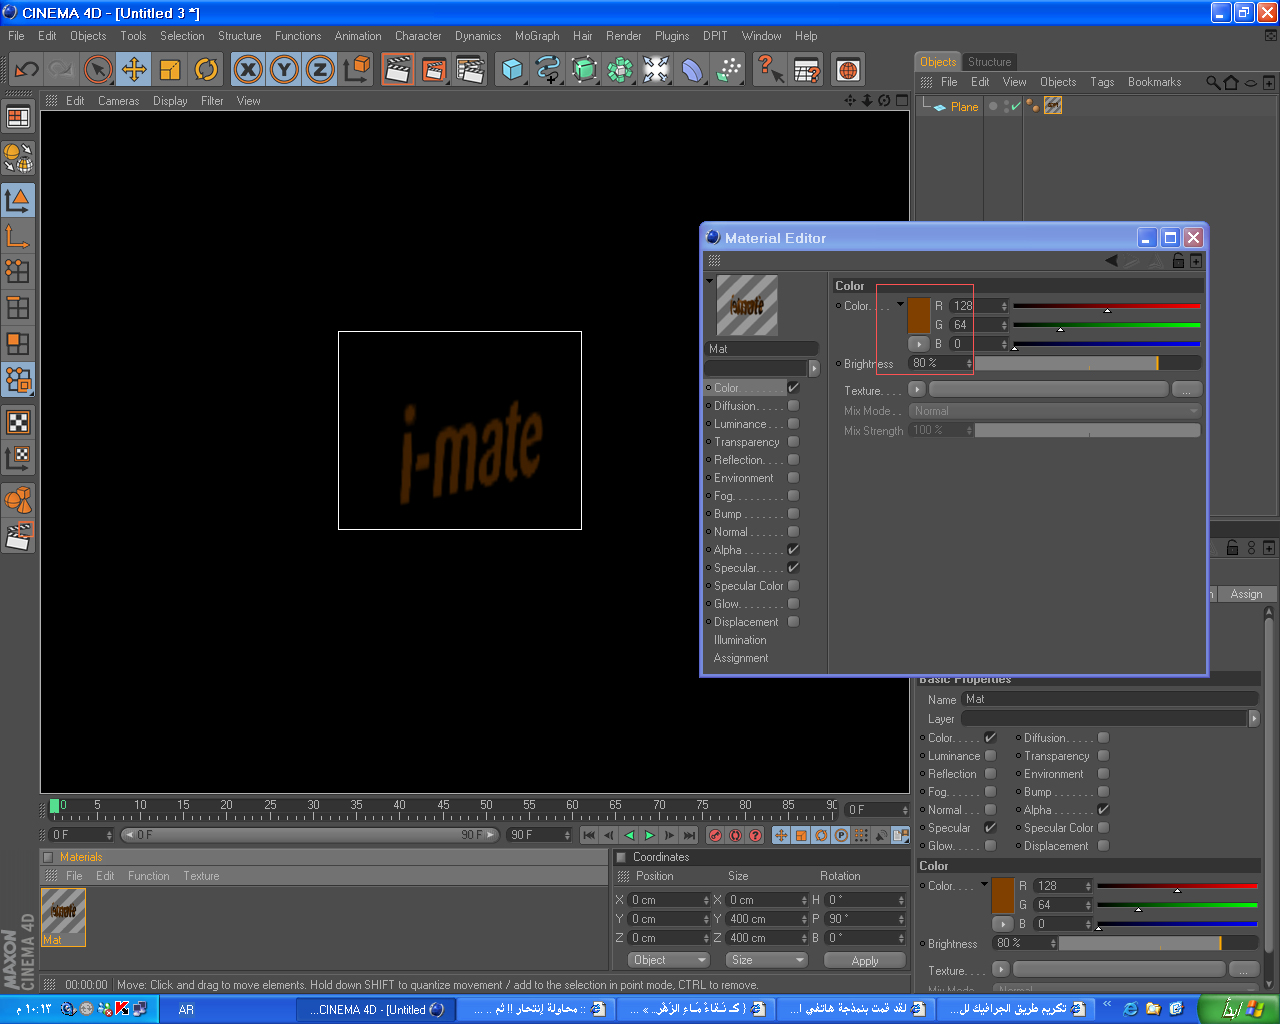Click the arrow right of material layer field
This screenshot has height=1024, width=1280.
click(x=813, y=368)
